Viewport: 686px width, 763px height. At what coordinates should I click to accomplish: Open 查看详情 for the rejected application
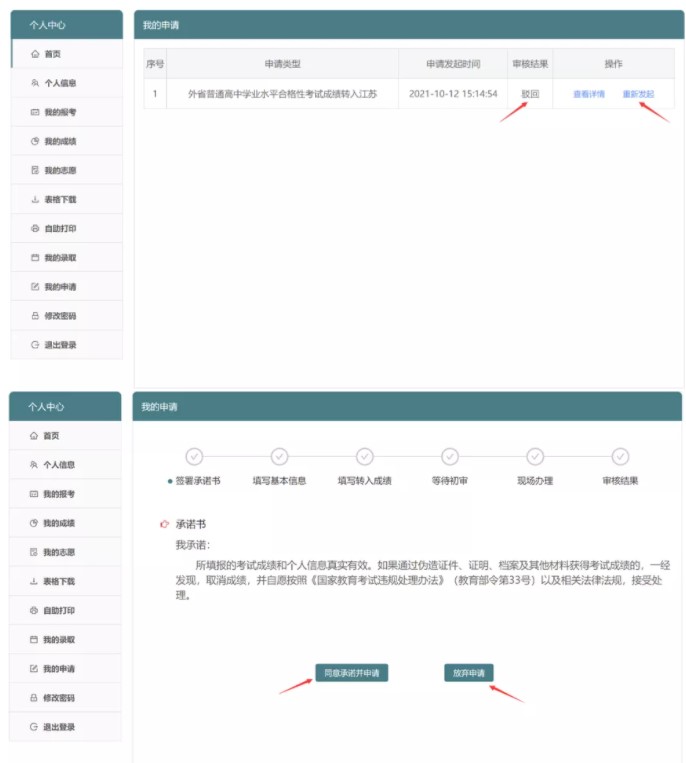click(x=588, y=95)
